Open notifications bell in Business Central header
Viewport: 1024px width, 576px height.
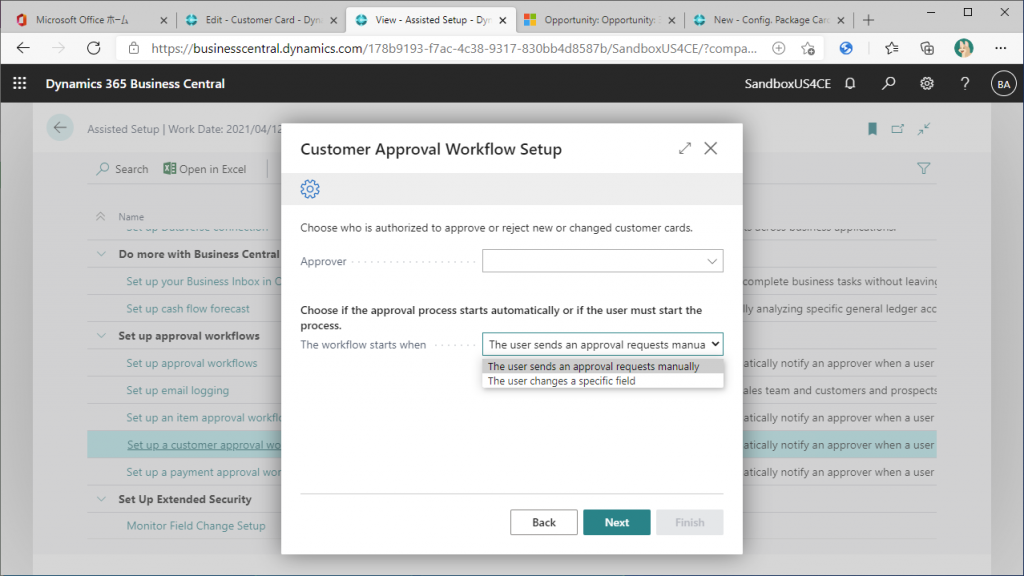850,84
